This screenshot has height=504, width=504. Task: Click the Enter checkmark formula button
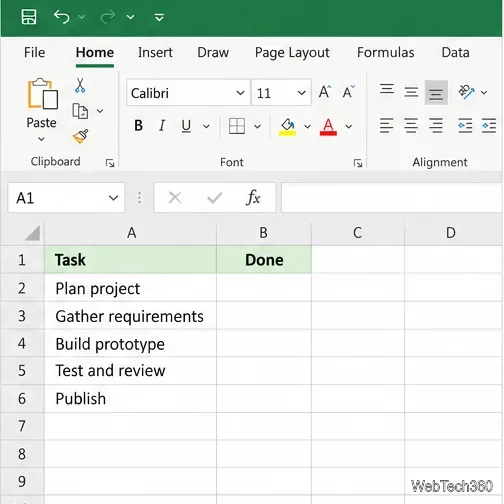click(x=214, y=198)
